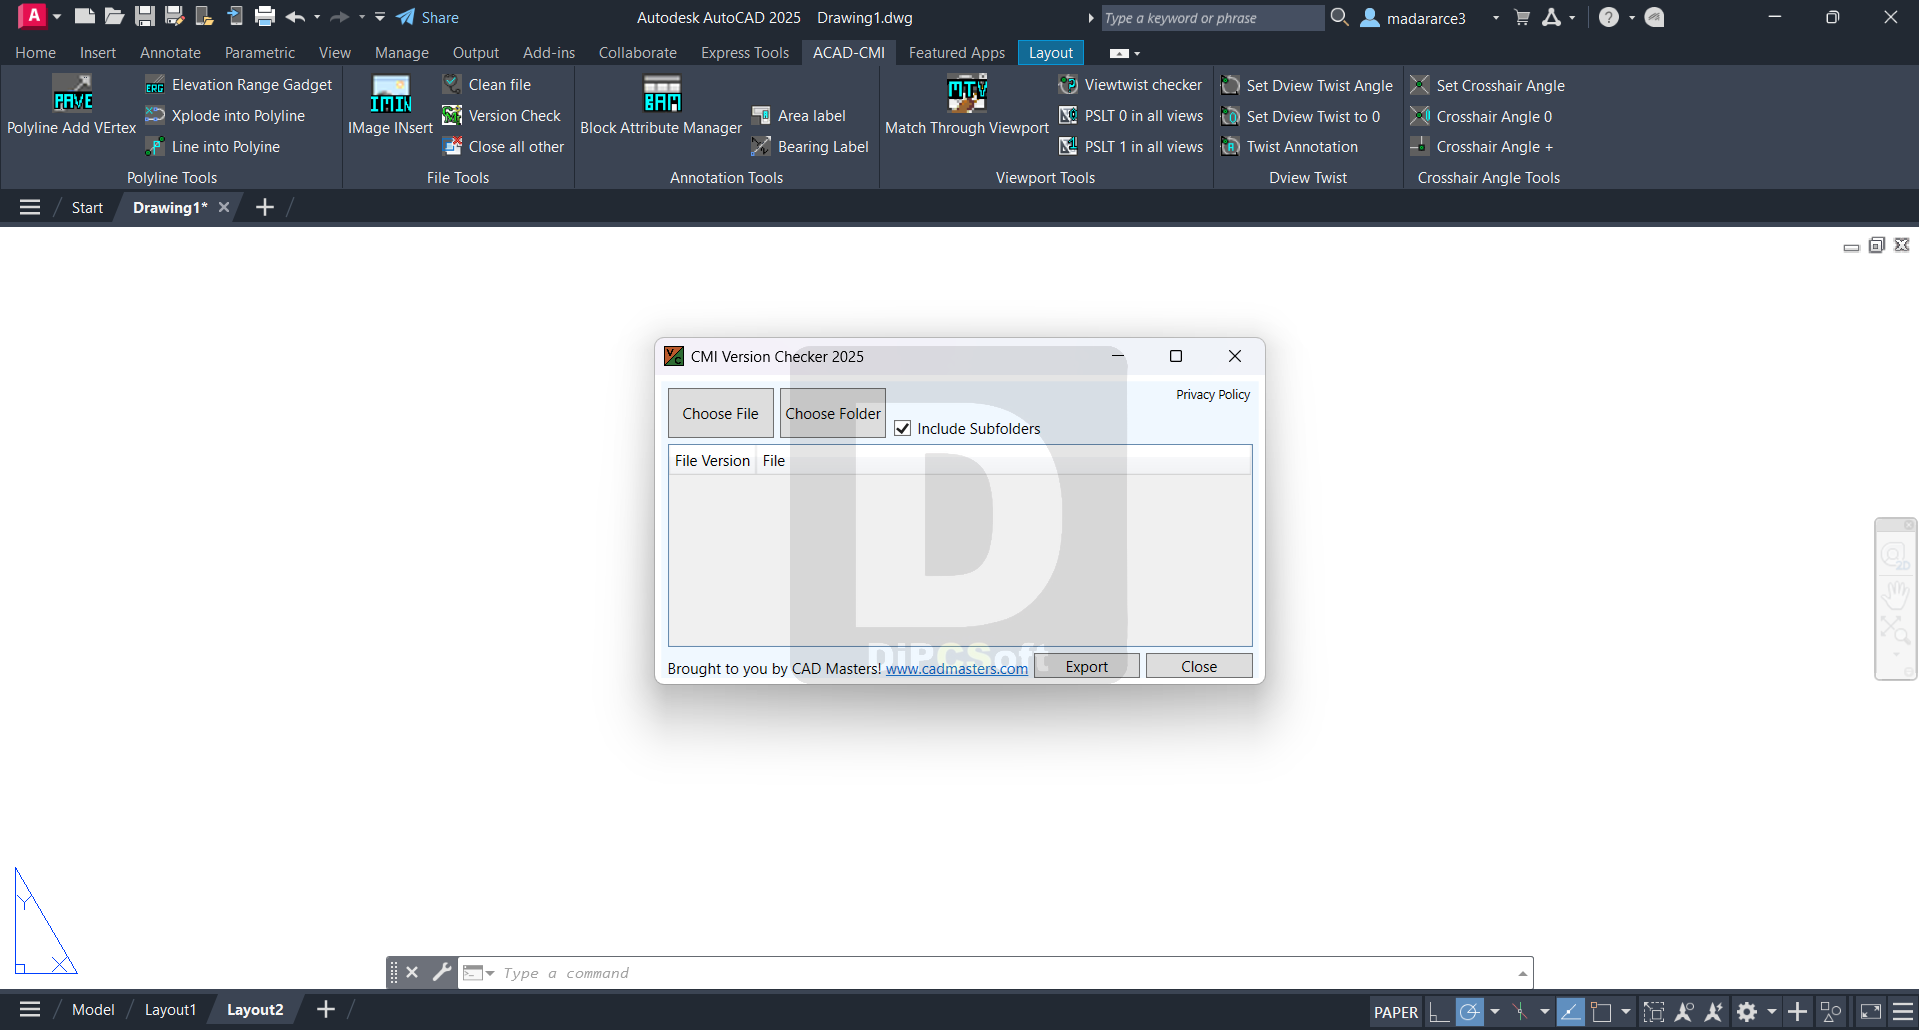Expand workspace switching gear dropdown

(x=1772, y=1012)
